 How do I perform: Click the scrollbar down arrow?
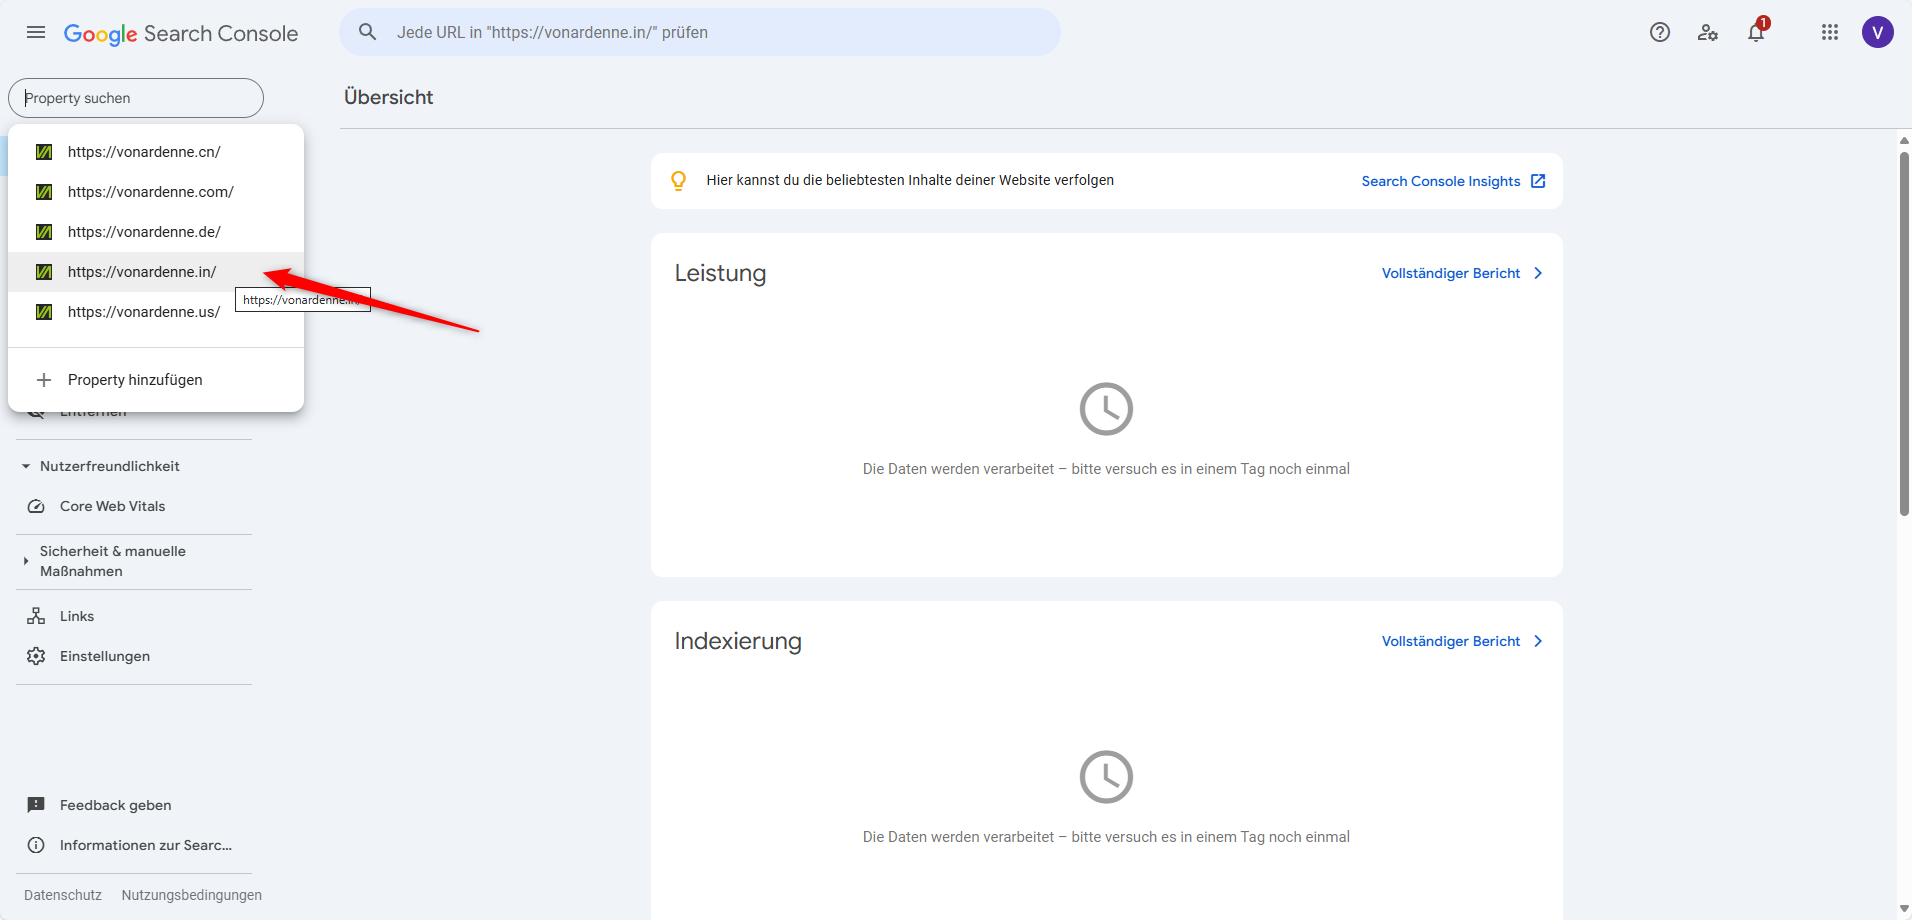[1904, 909]
